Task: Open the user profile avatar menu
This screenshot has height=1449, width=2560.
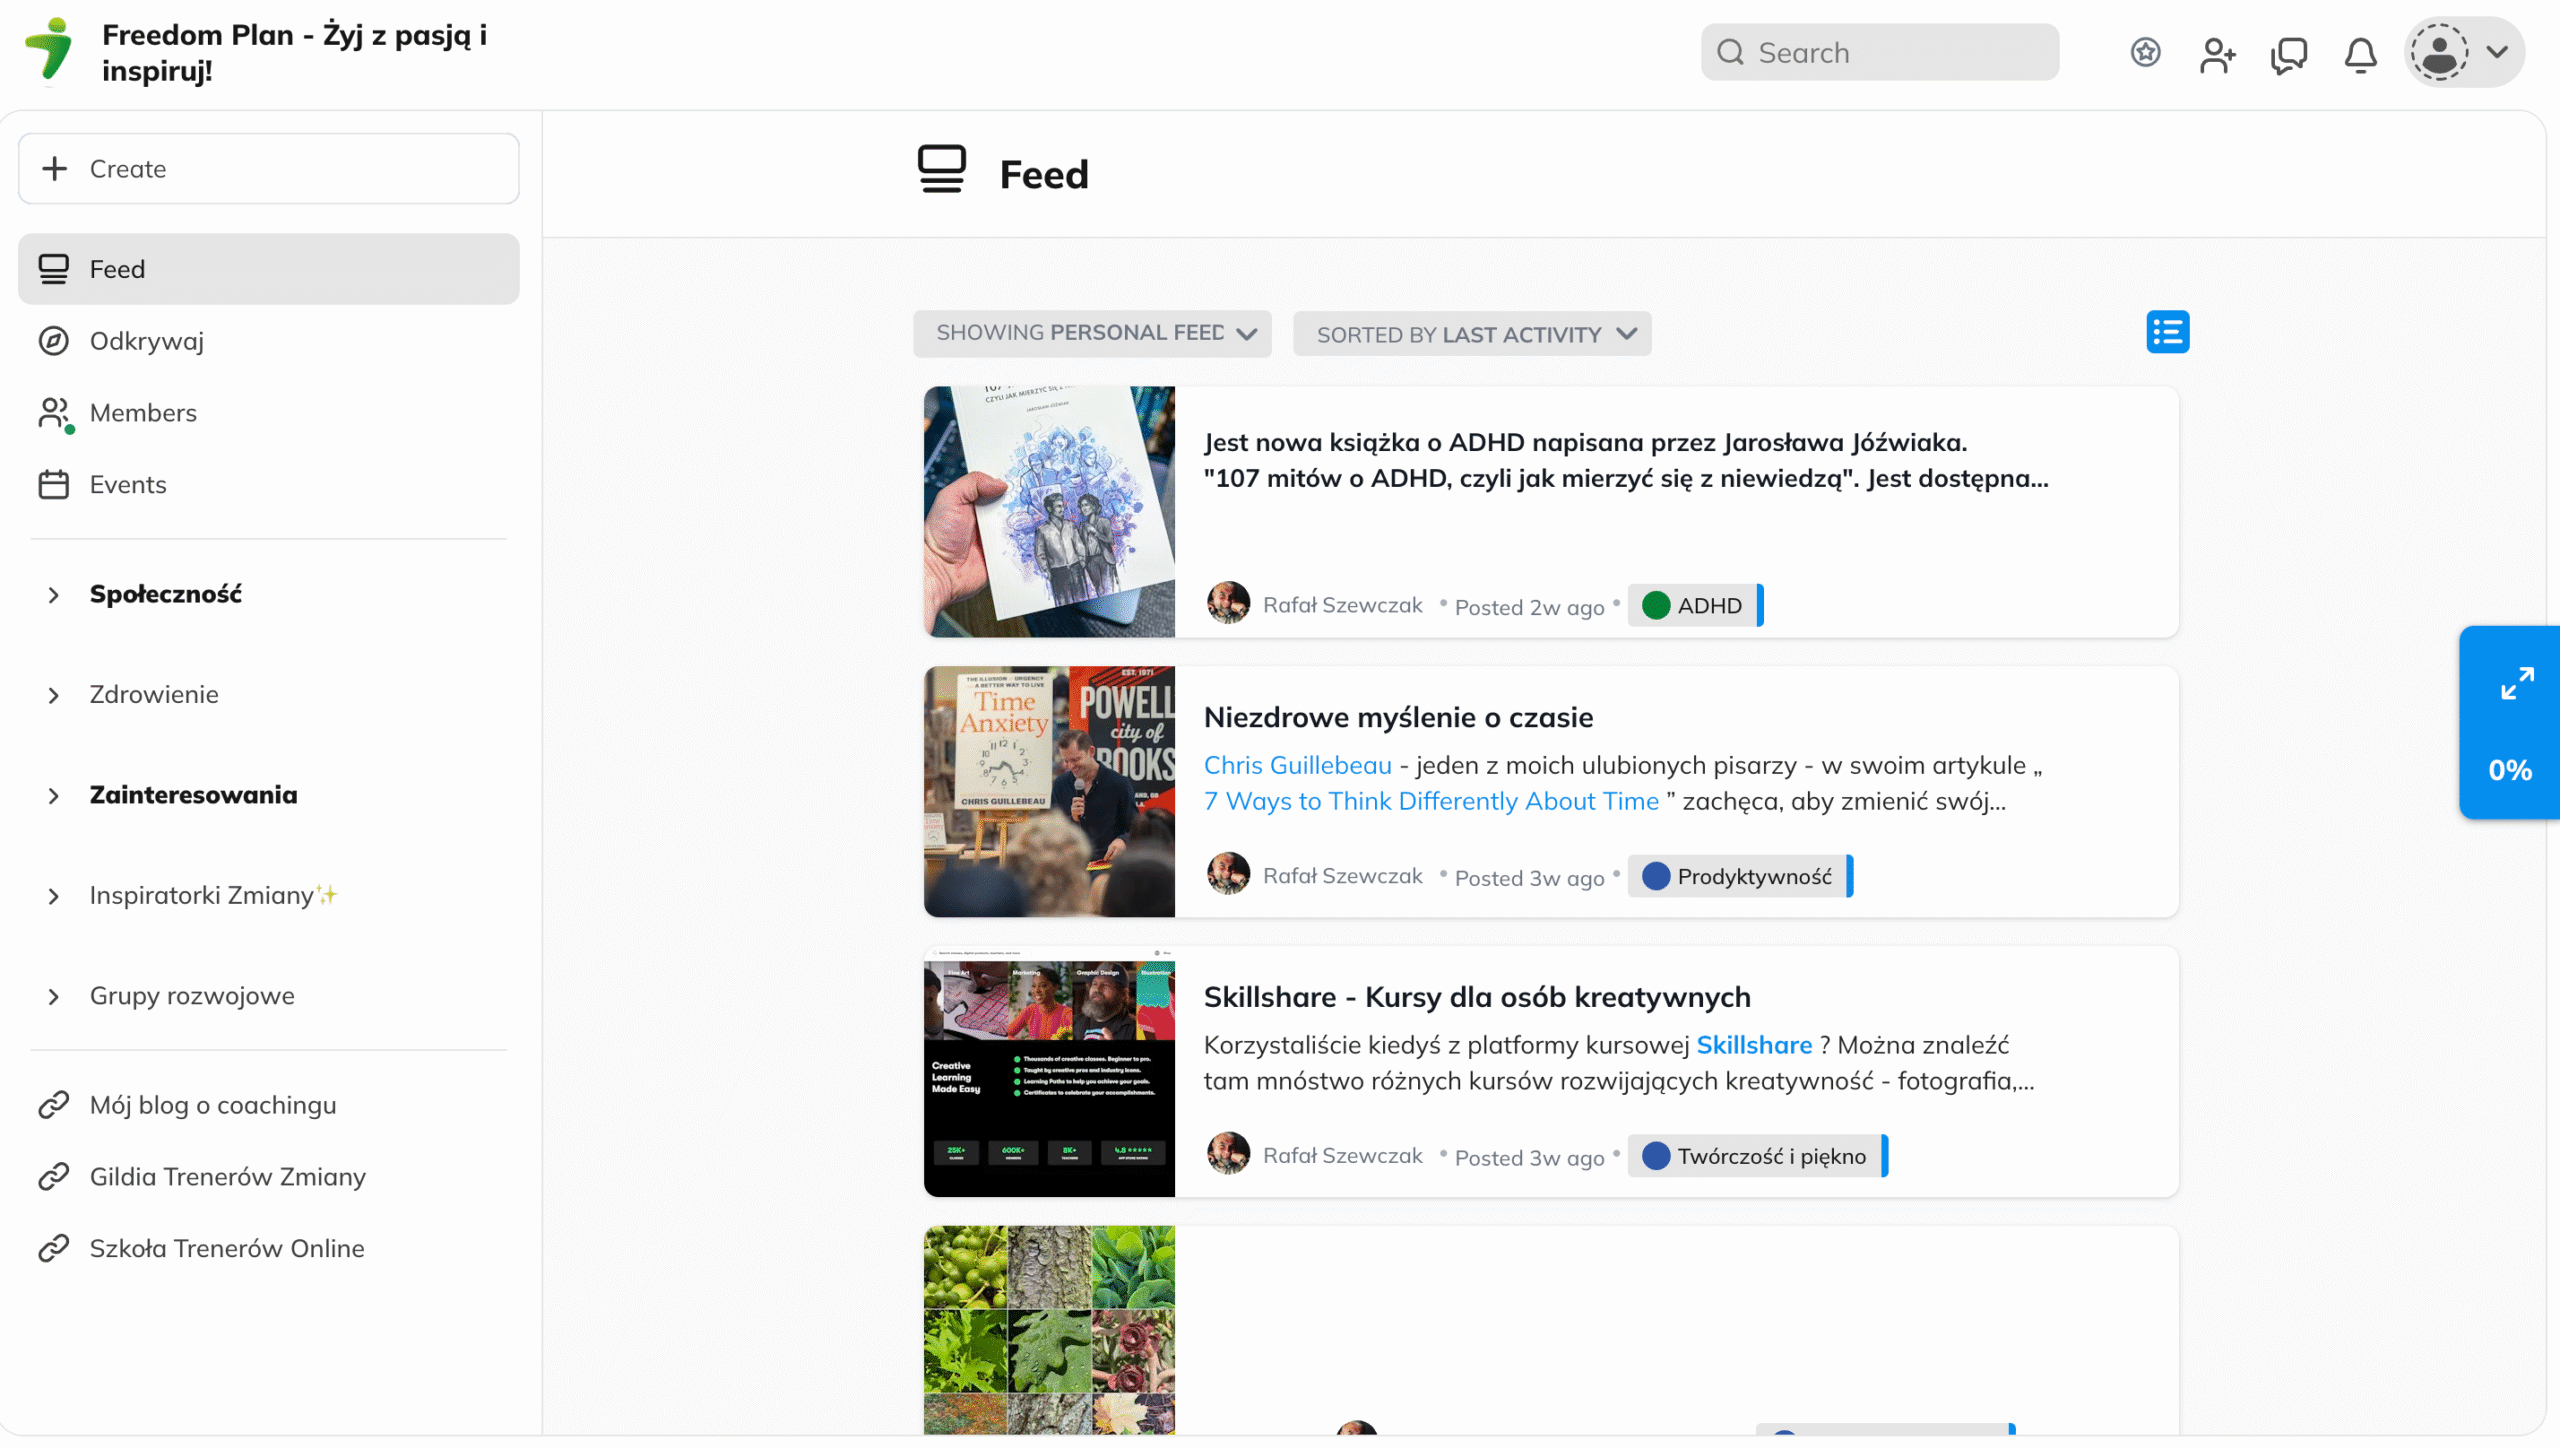Action: [2463, 52]
